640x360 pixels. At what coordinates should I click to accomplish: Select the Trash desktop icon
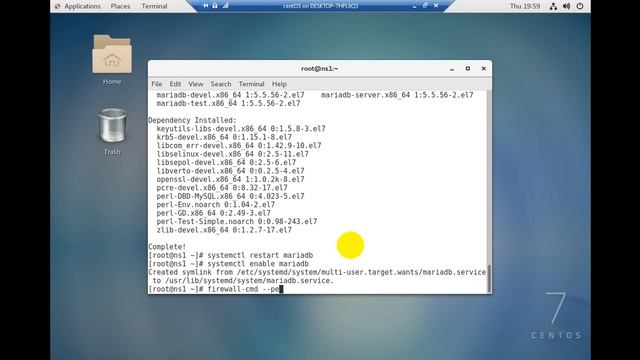click(x=112, y=131)
